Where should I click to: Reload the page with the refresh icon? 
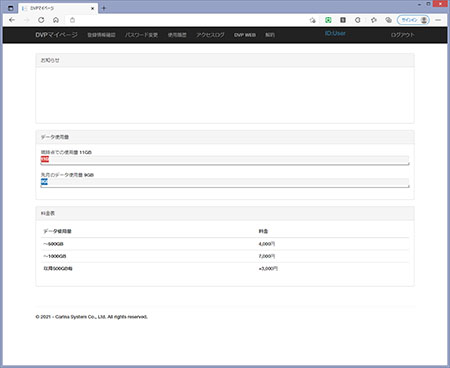pos(41,20)
